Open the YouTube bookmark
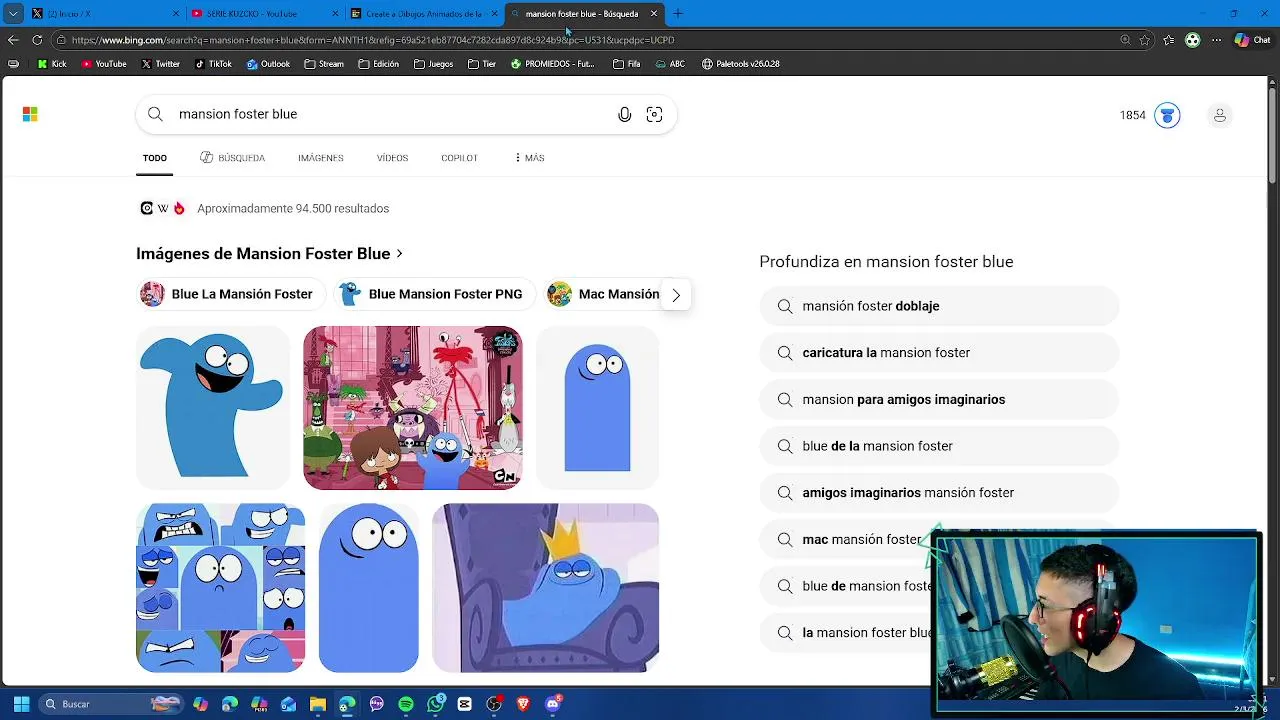 [104, 64]
